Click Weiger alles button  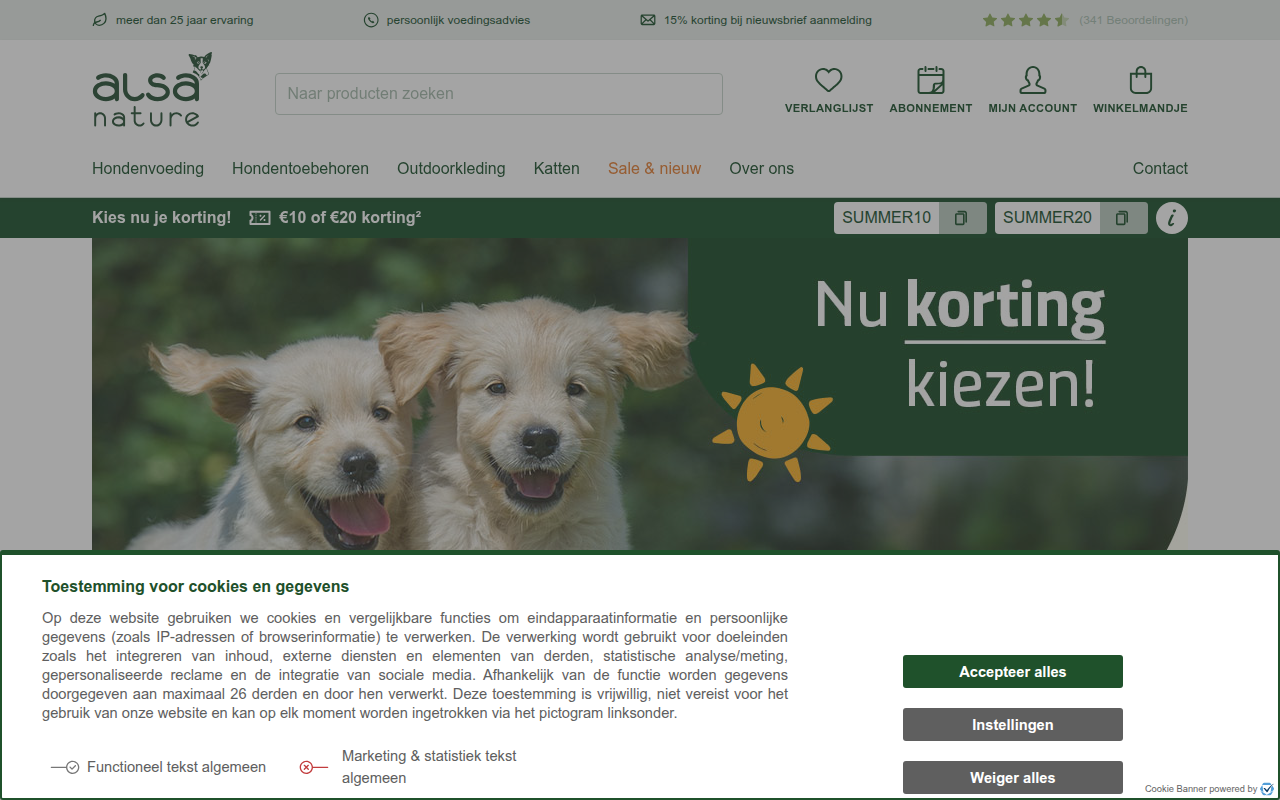point(1013,778)
